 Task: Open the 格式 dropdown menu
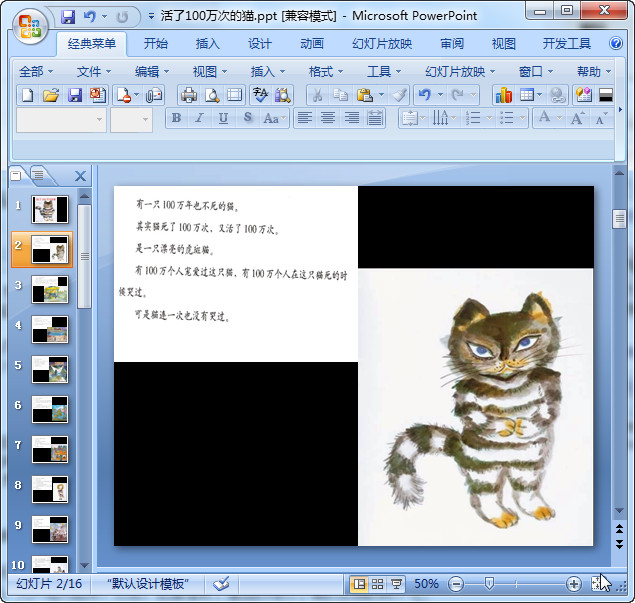325,72
